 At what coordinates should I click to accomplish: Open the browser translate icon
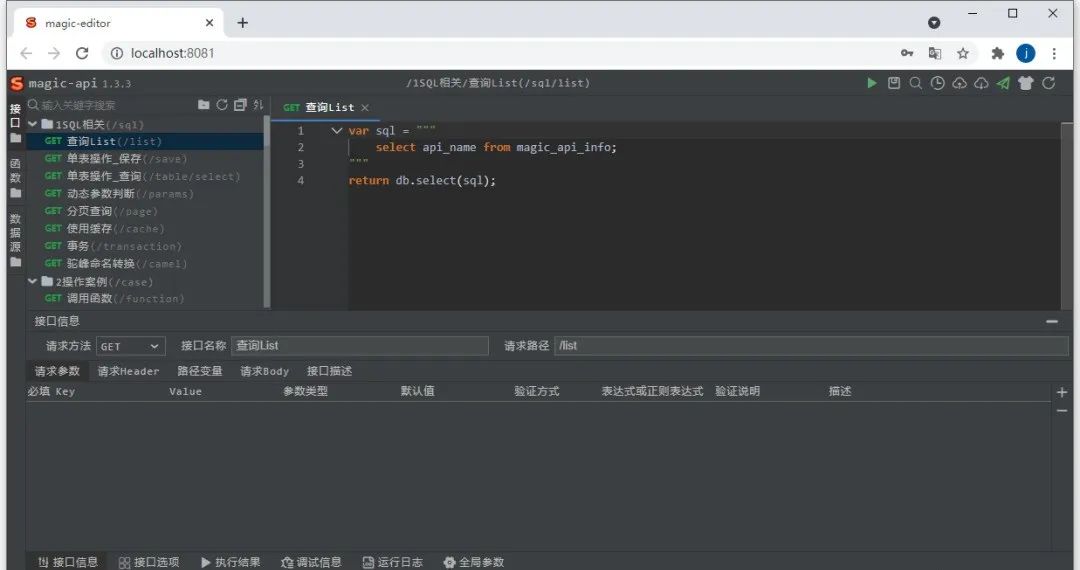coord(935,53)
